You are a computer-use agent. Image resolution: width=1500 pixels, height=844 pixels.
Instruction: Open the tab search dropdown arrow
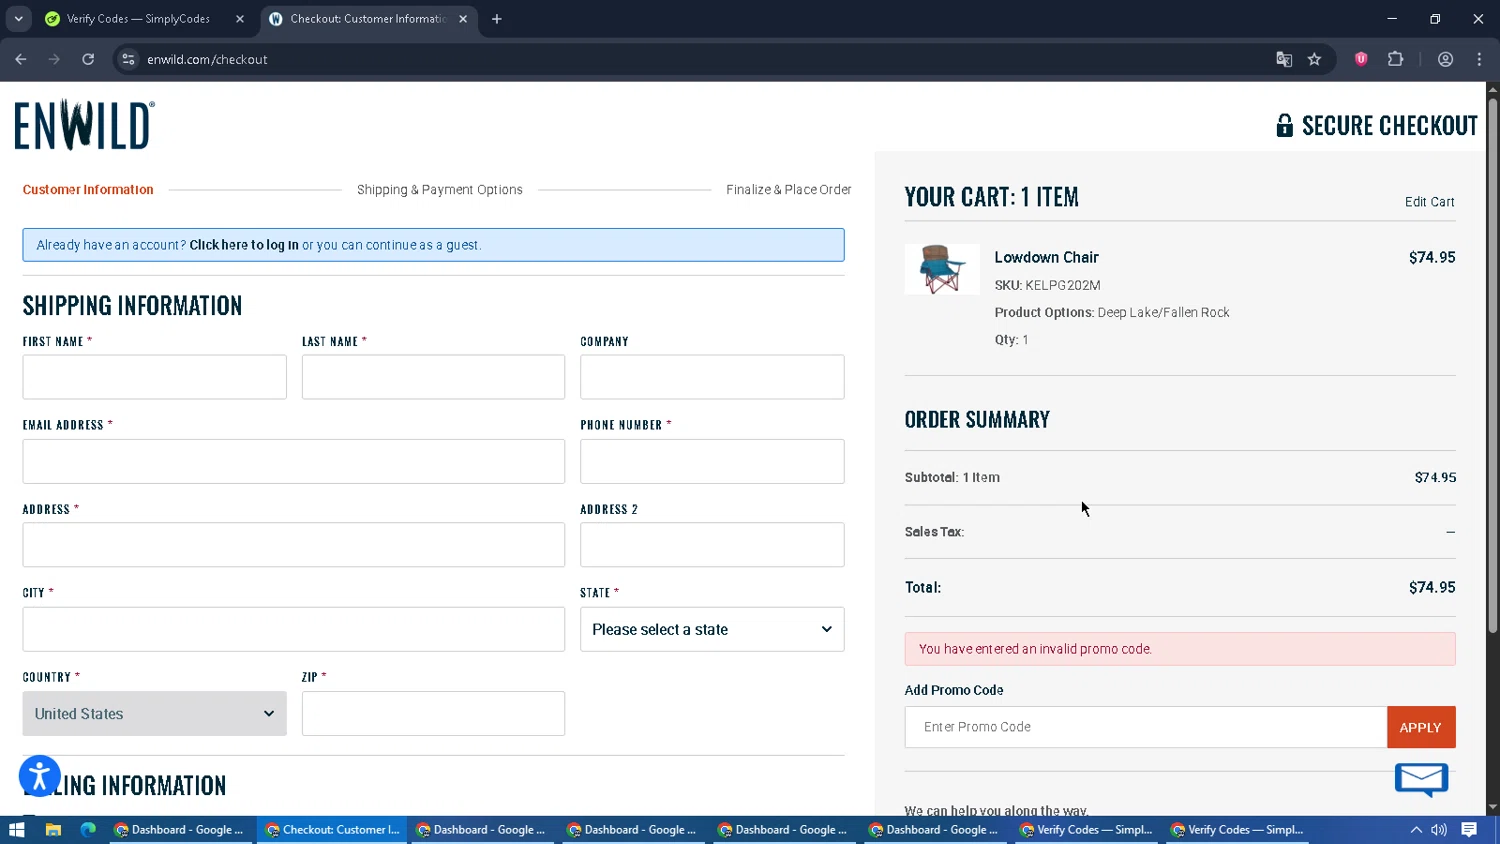[18, 19]
